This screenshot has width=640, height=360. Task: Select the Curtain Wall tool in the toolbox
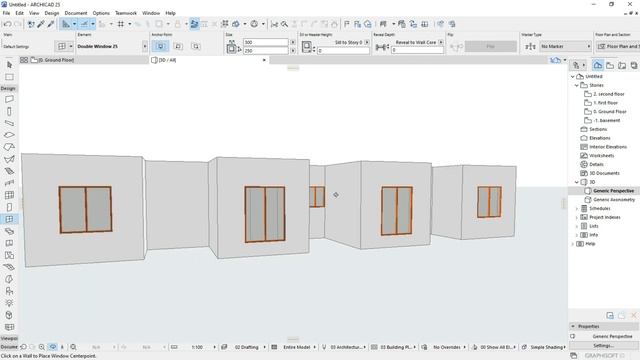(x=9, y=195)
